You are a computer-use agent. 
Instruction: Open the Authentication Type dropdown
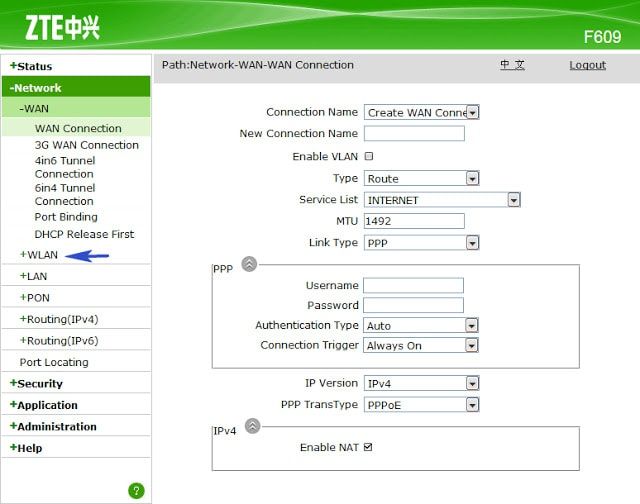point(421,325)
